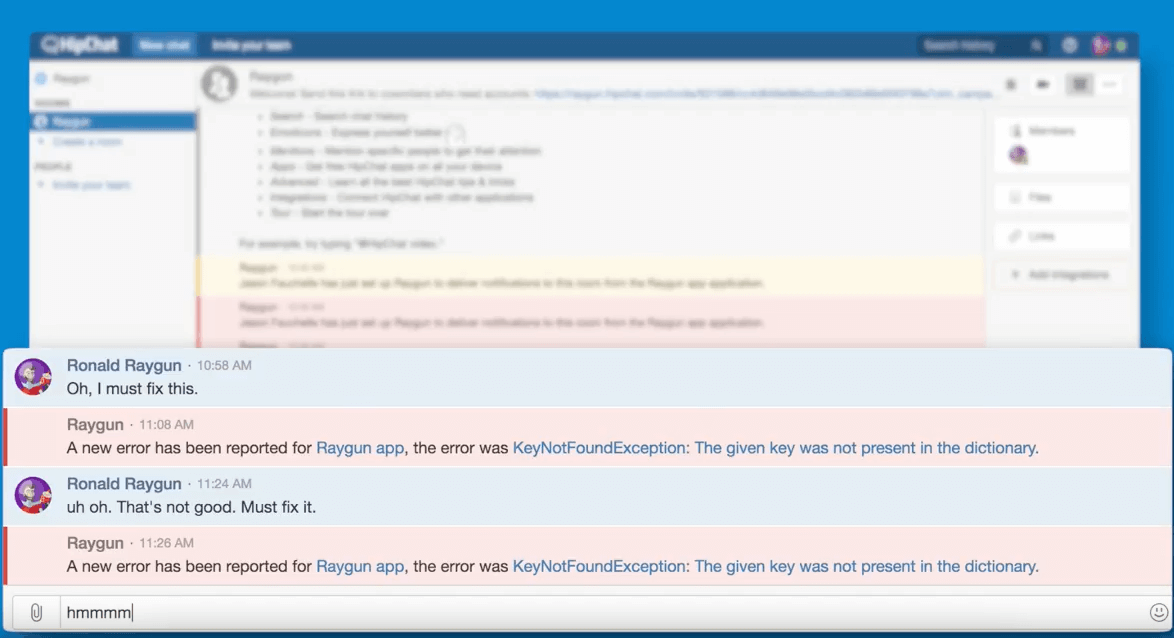
Task: Click the paperclip attachment icon
Action: click(36, 613)
